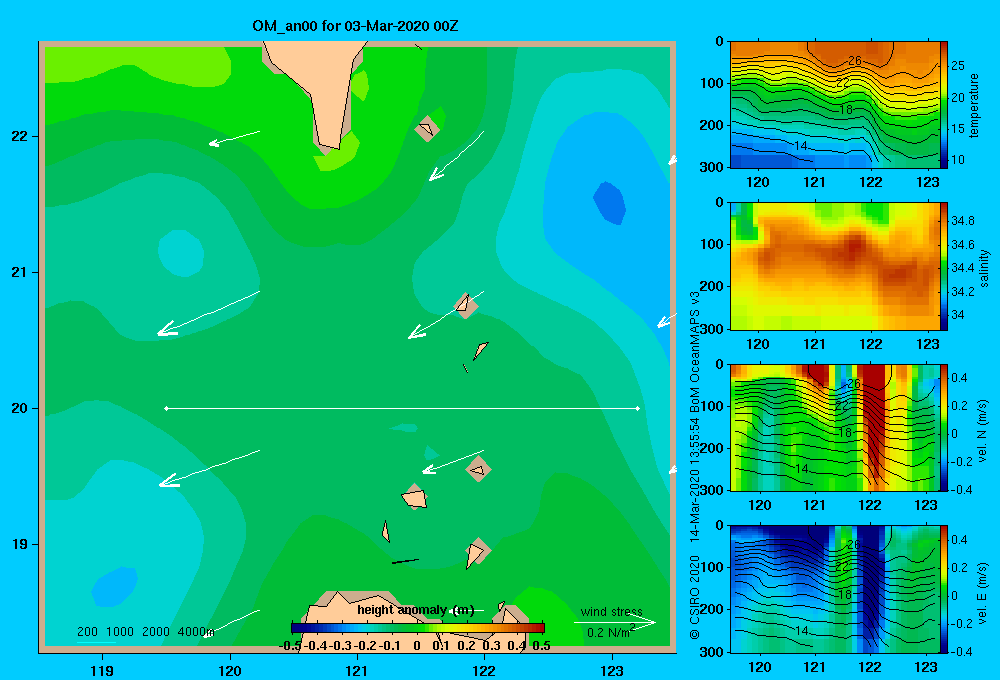The width and height of the screenshot is (1000, 680).
Task: Click latitude tick label 22 on main map
Action: tap(20, 136)
